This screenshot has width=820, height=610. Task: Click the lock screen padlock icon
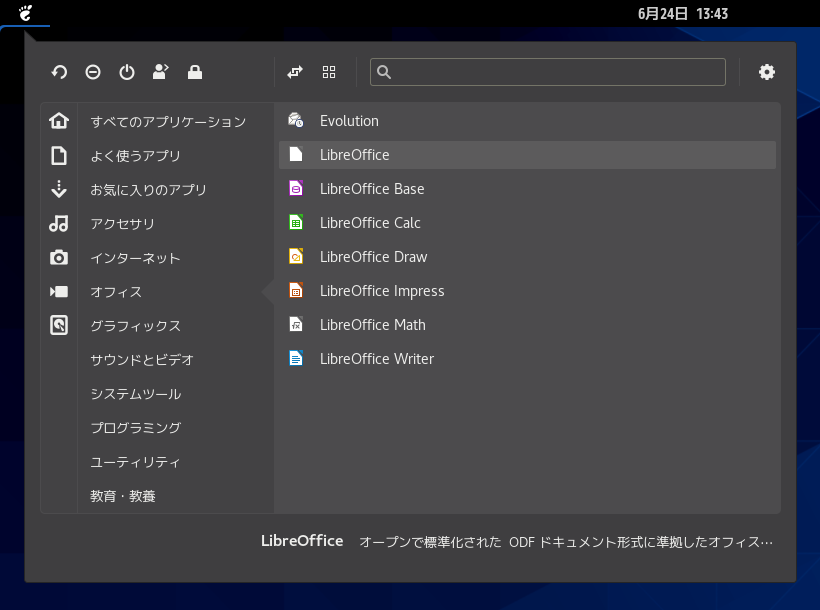tap(195, 72)
